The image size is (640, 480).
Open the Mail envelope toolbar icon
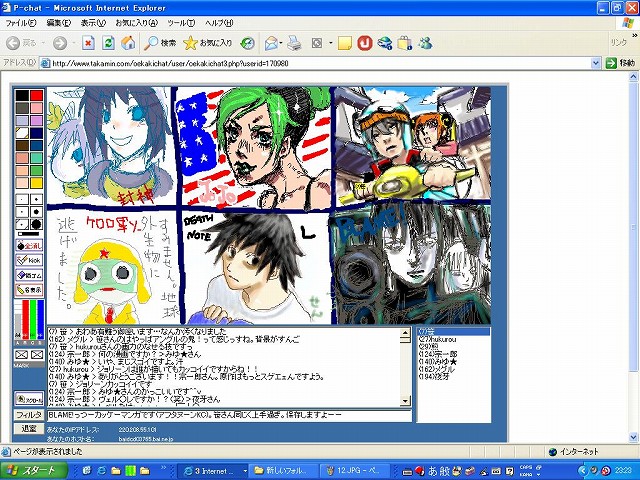click(271, 43)
